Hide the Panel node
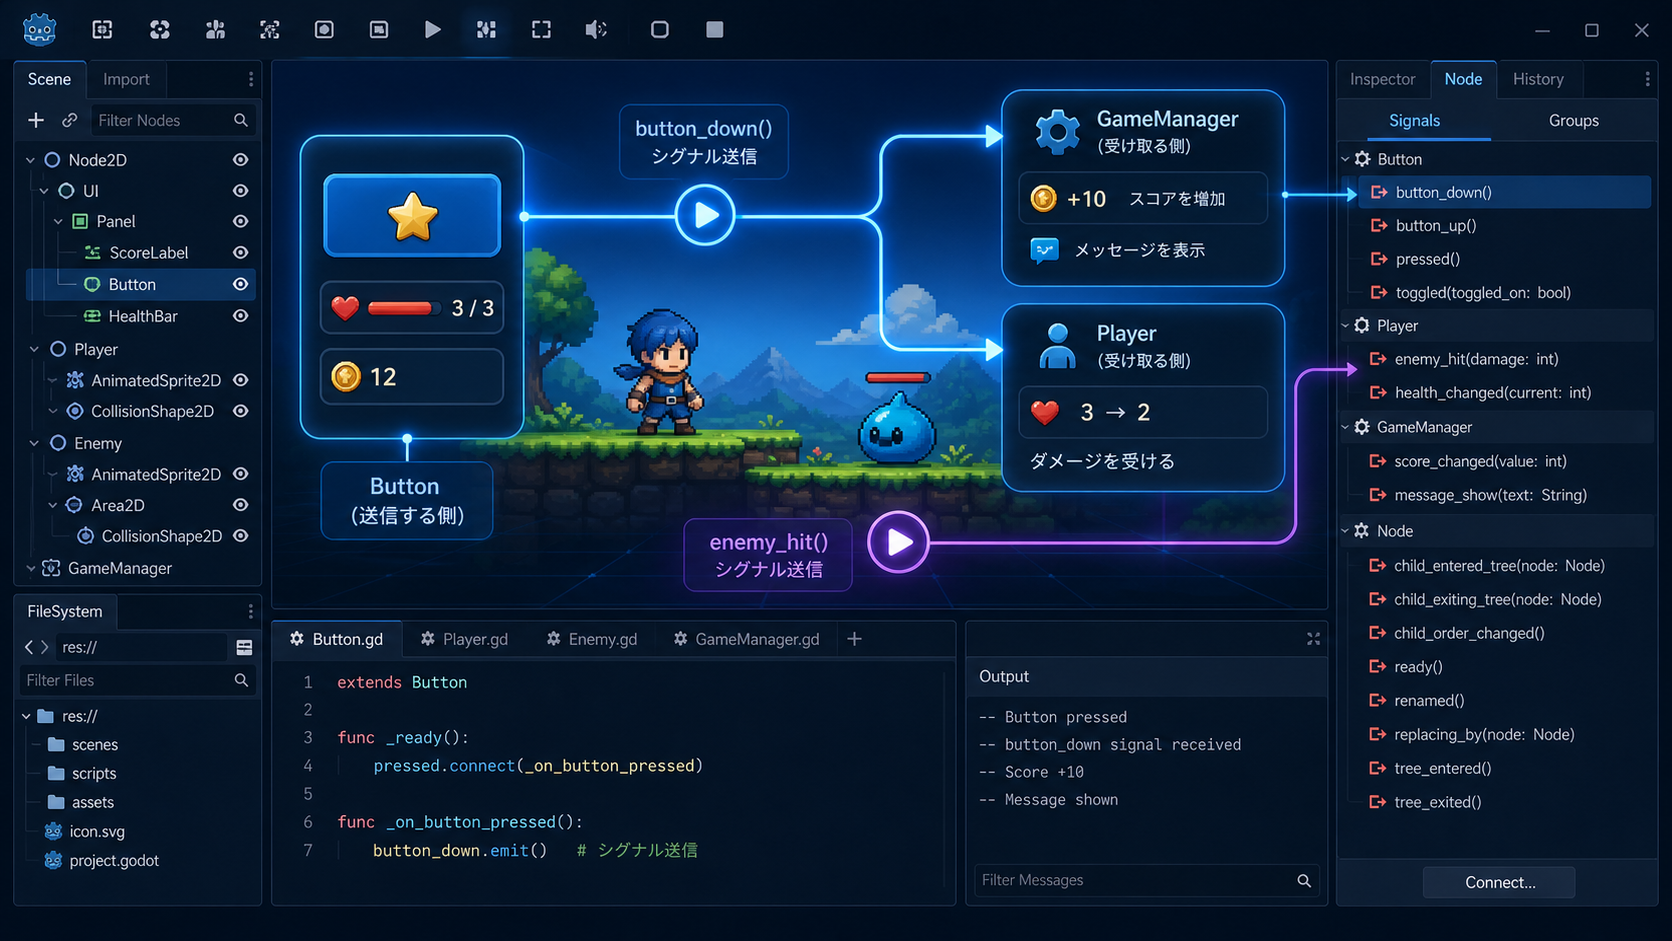This screenshot has width=1672, height=941. tap(240, 221)
